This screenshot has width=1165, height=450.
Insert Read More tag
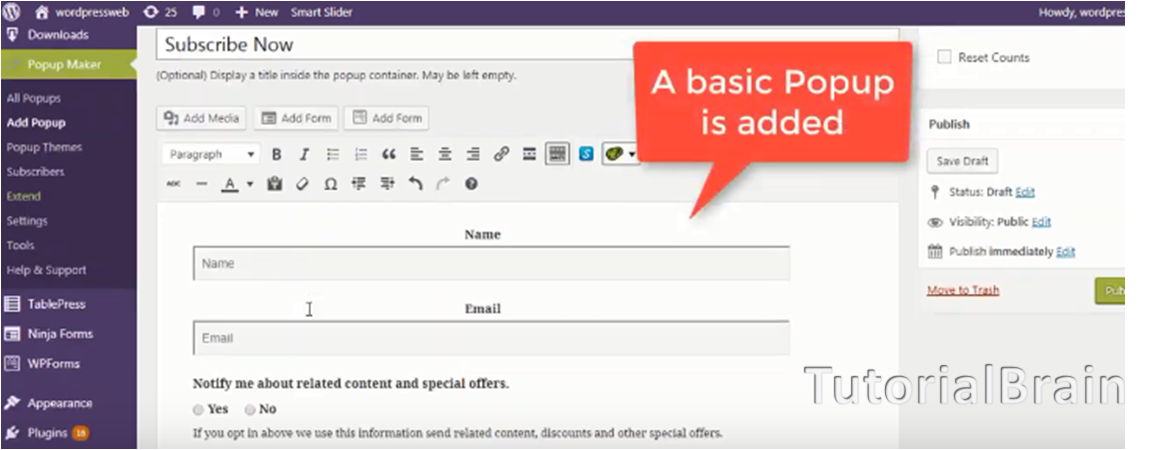529,154
